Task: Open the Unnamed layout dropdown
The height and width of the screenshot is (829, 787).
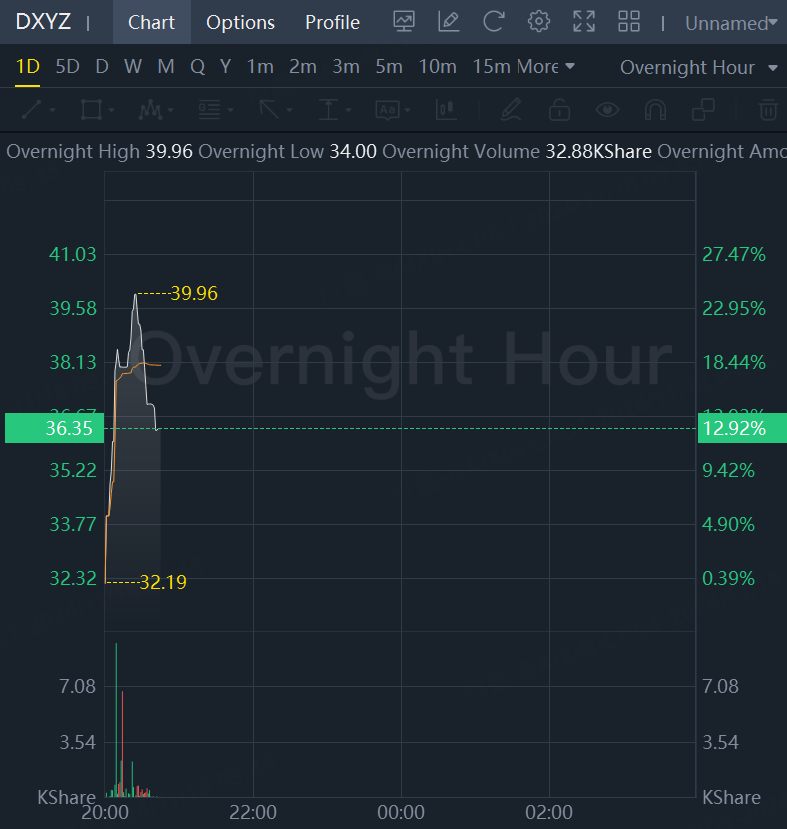Action: tap(731, 23)
